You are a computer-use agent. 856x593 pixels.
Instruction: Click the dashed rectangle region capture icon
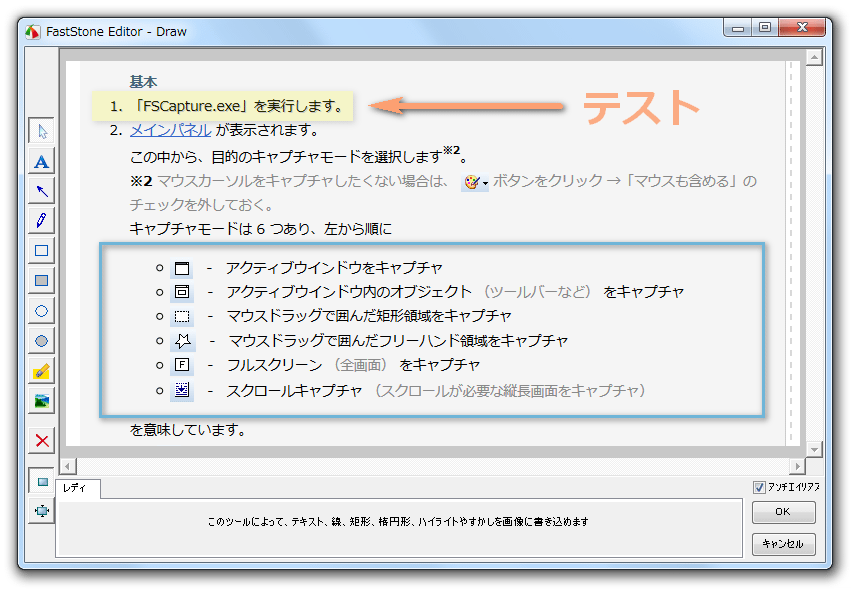click(182, 316)
